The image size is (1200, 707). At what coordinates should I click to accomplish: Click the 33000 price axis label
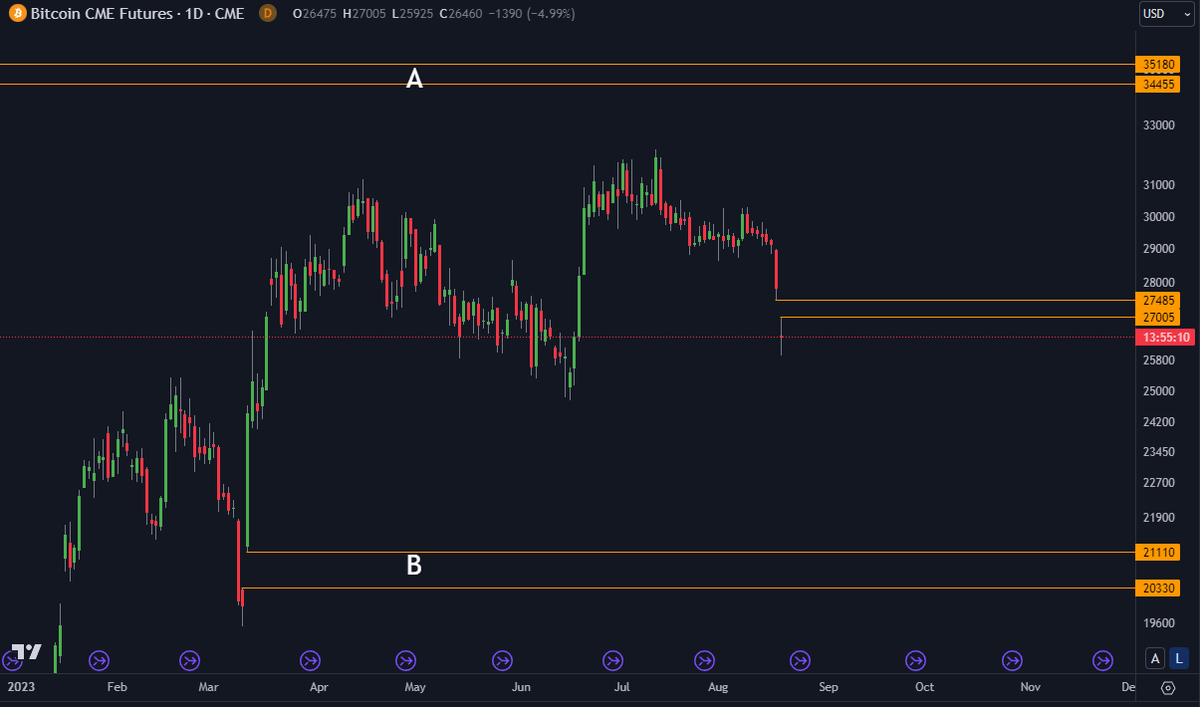[1159, 126]
